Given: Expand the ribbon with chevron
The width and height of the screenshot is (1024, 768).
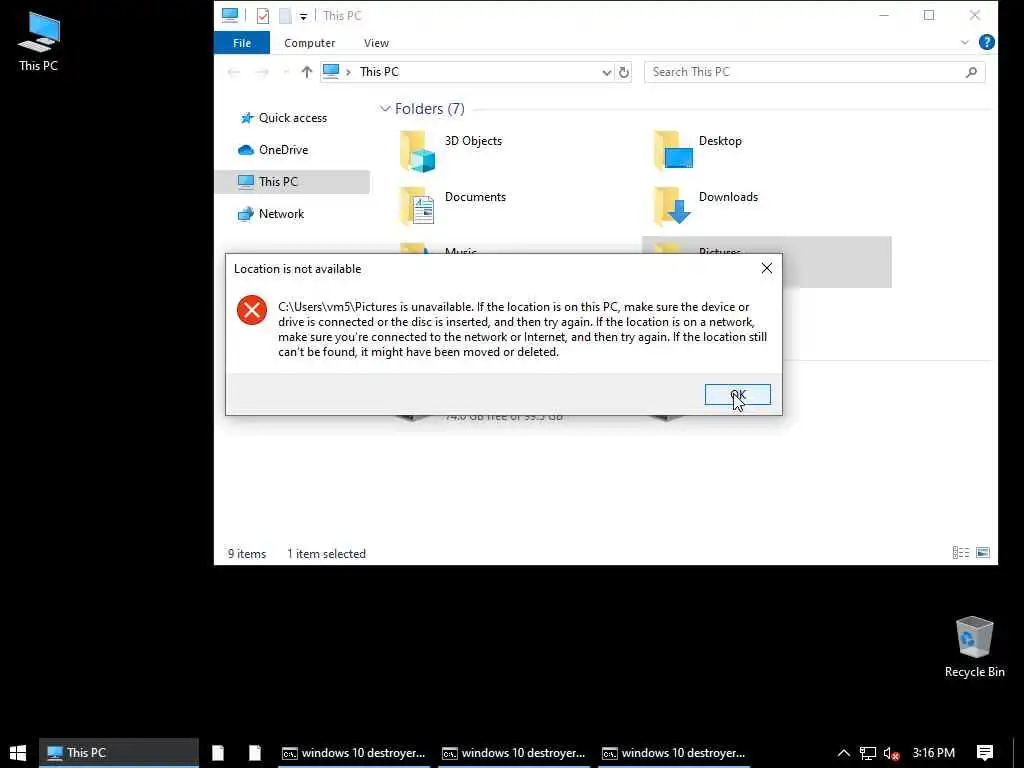Looking at the screenshot, I should (x=965, y=42).
